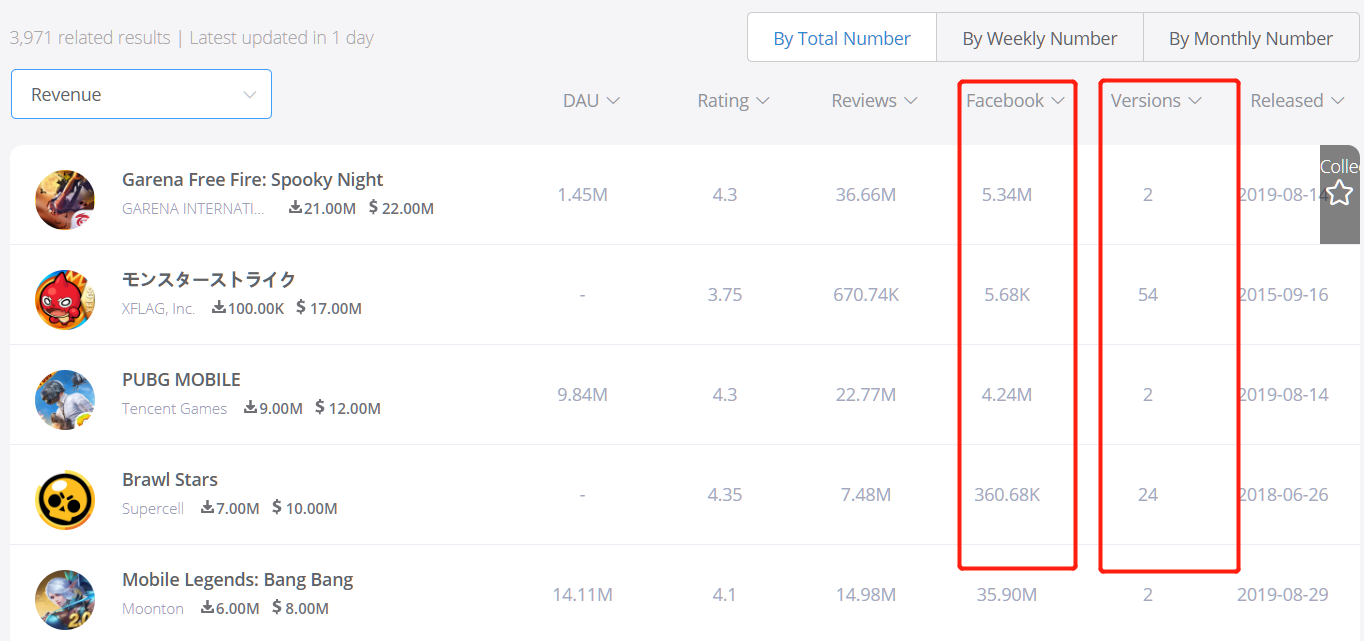Open Monster Strike app icon by XFLAG
Screen dimensions: 1364x641
(65, 299)
